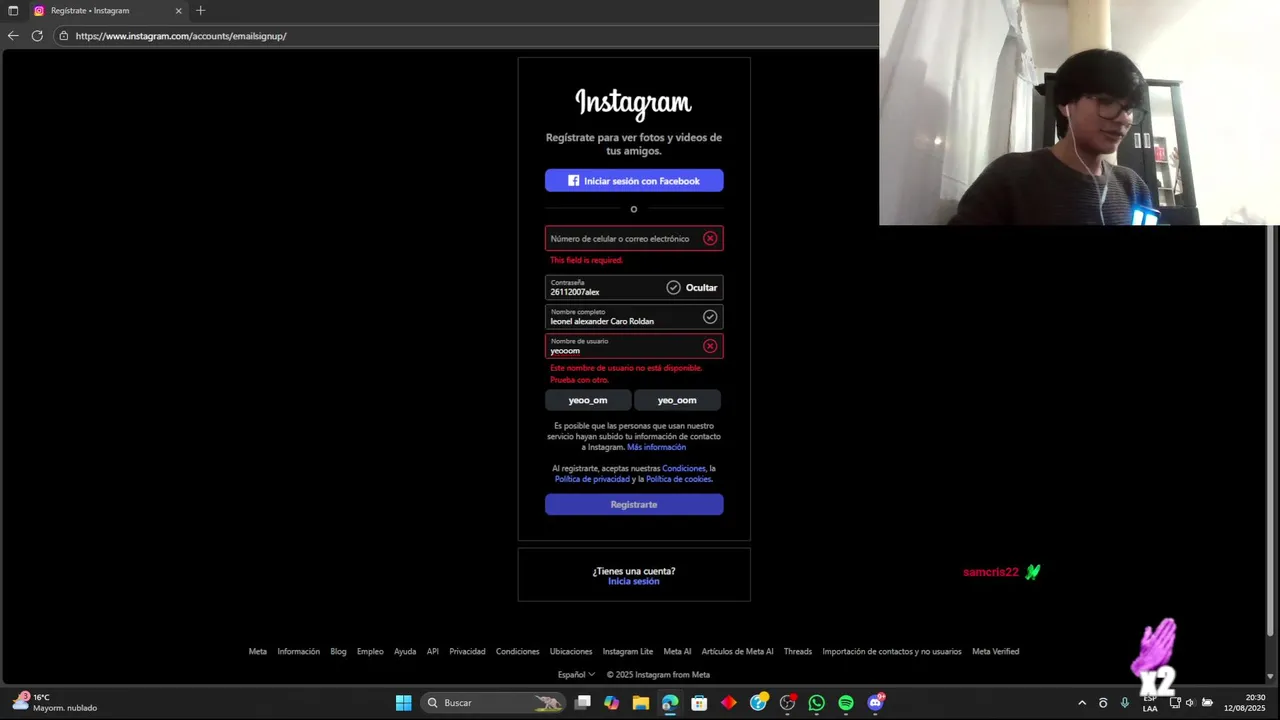The width and height of the screenshot is (1280, 720).
Task: Open the API footer link
Action: pyautogui.click(x=433, y=652)
